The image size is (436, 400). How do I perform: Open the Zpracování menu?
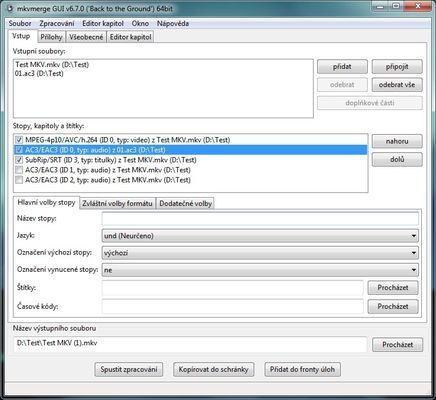coord(57,24)
